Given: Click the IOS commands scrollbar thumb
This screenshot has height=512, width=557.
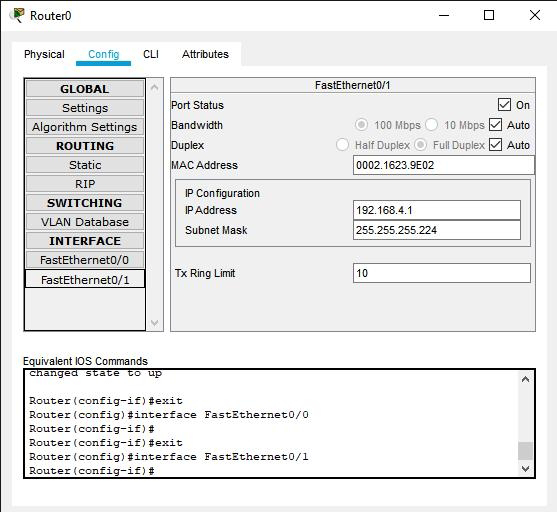Looking at the screenshot, I should pos(525,451).
